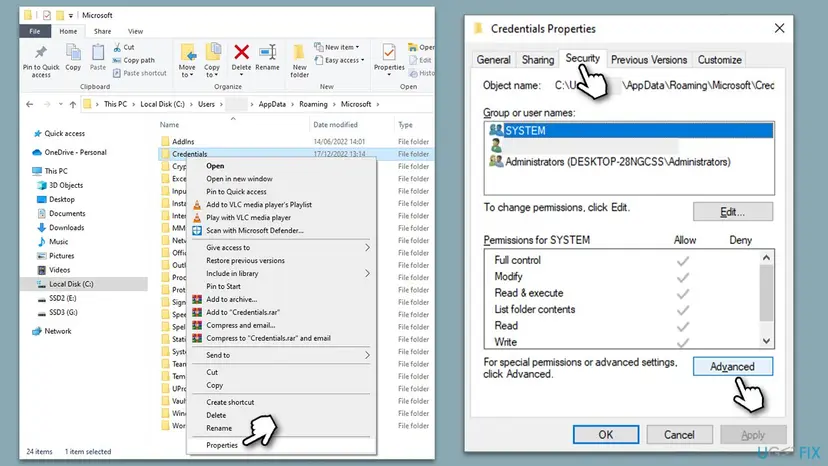Switch to General tab in Properties

tap(493, 60)
